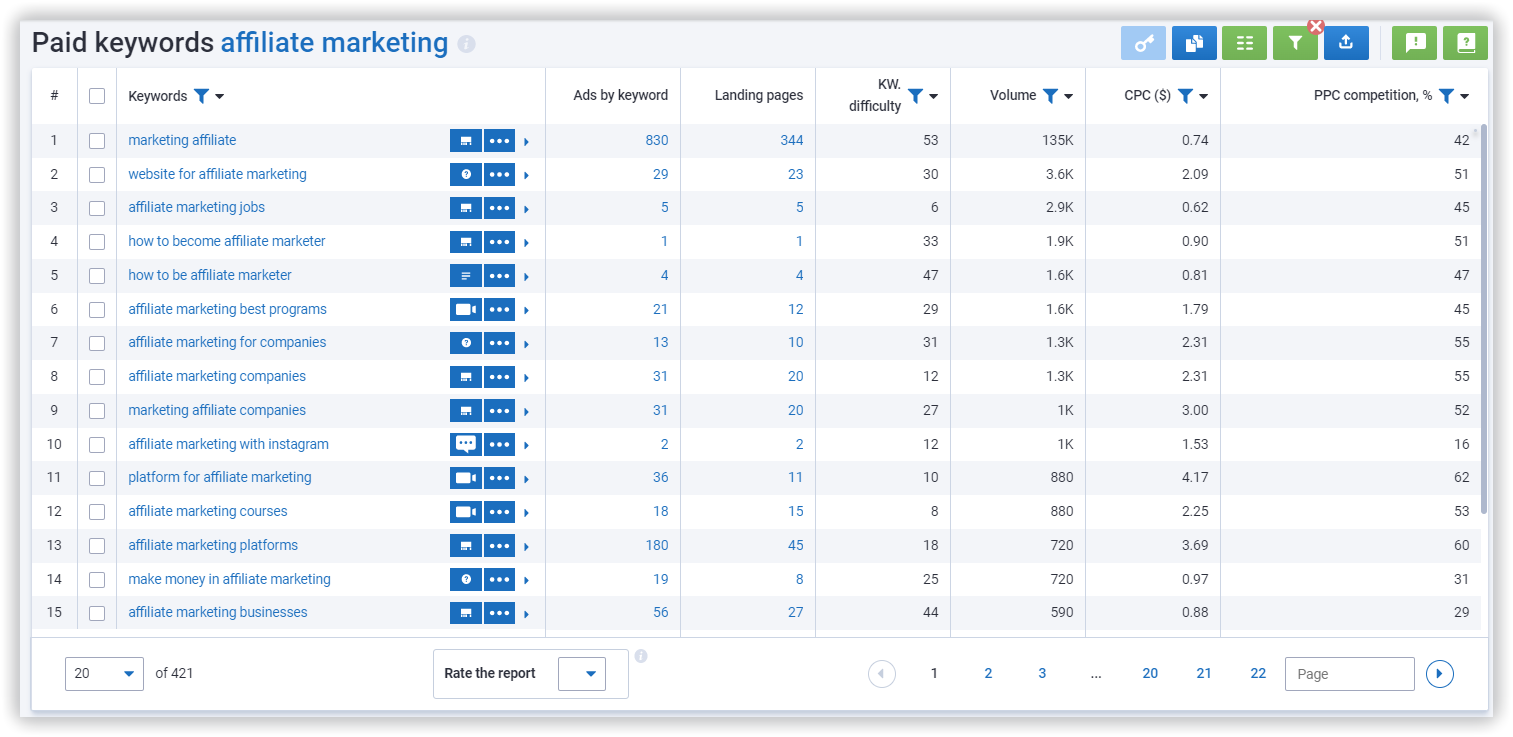Open the three-dots menu for marketing affiliate
This screenshot has width=1513, height=737.
[499, 141]
